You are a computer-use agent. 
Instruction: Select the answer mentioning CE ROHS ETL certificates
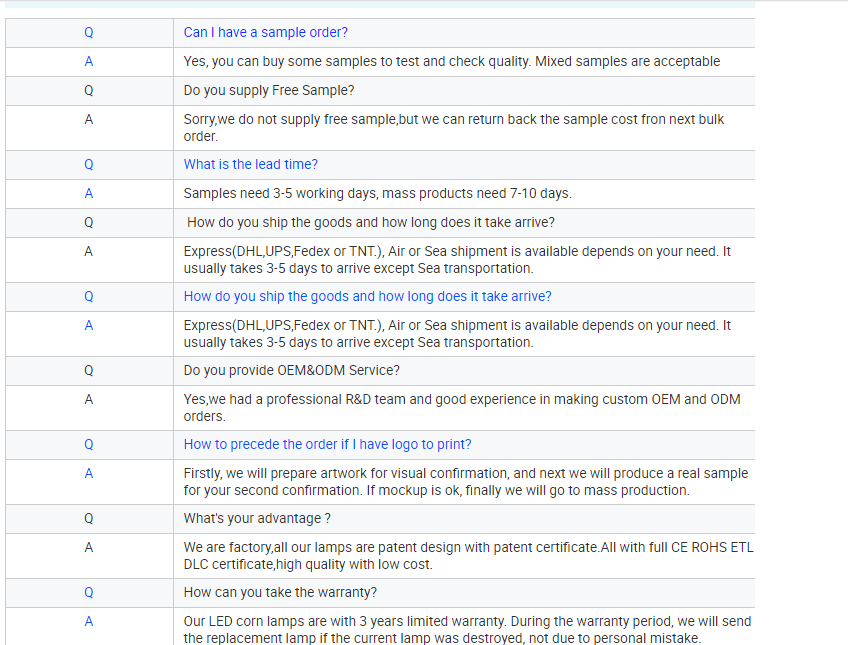468,556
